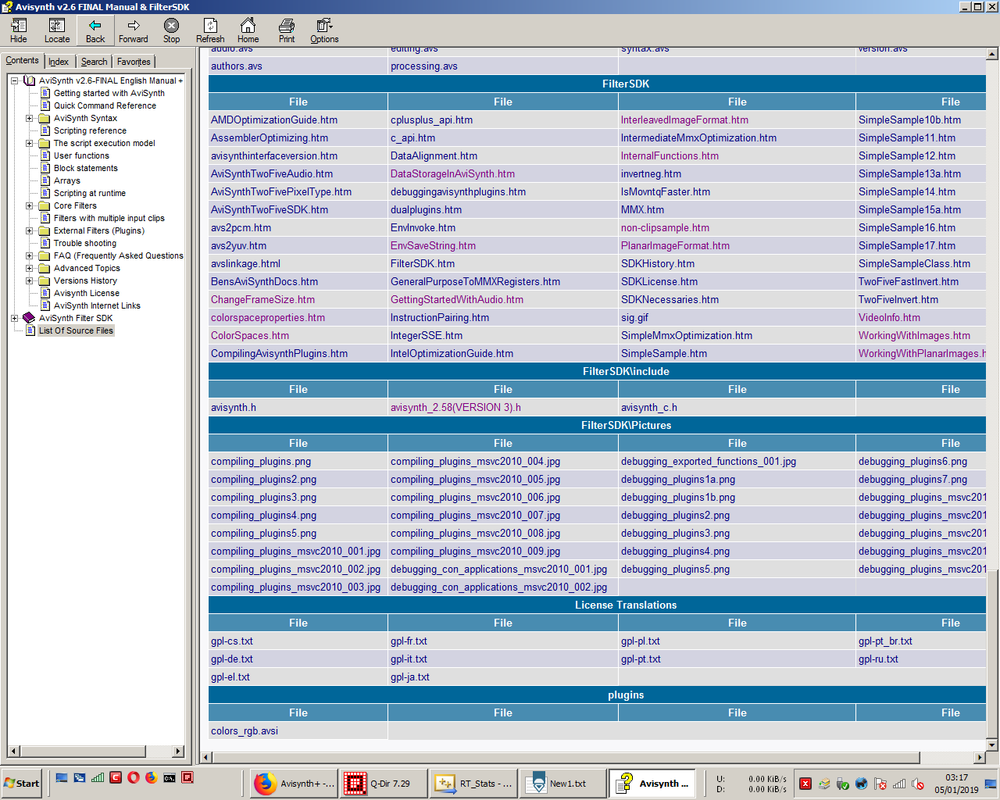1000x800 pixels.
Task: Click the Hide toolbar icon
Action: [18, 30]
